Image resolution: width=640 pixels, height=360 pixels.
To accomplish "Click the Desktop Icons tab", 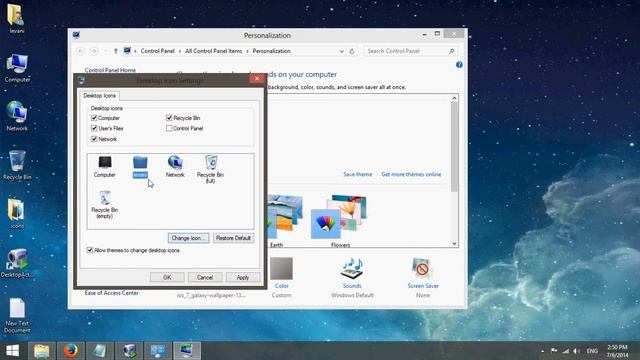I will click(x=100, y=96).
